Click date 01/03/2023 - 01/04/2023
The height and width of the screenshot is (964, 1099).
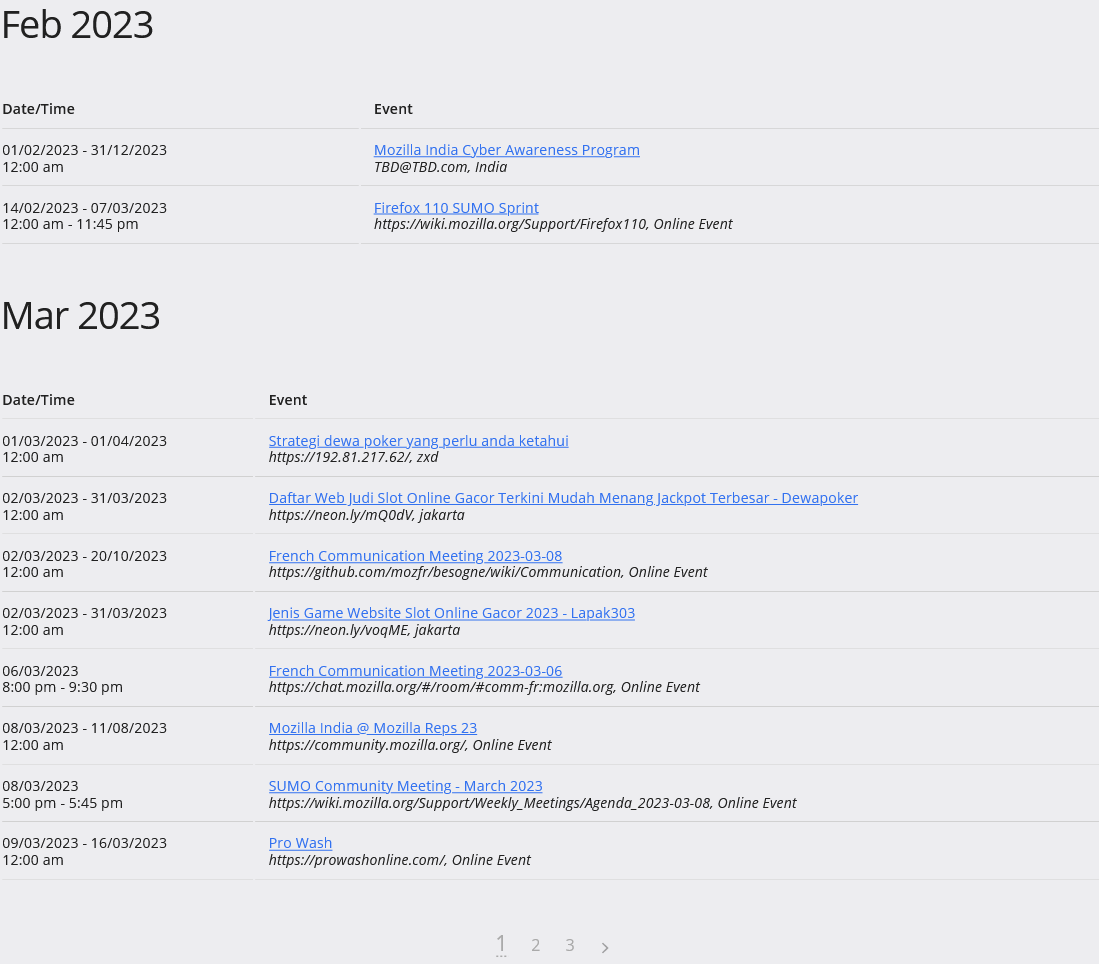point(85,441)
